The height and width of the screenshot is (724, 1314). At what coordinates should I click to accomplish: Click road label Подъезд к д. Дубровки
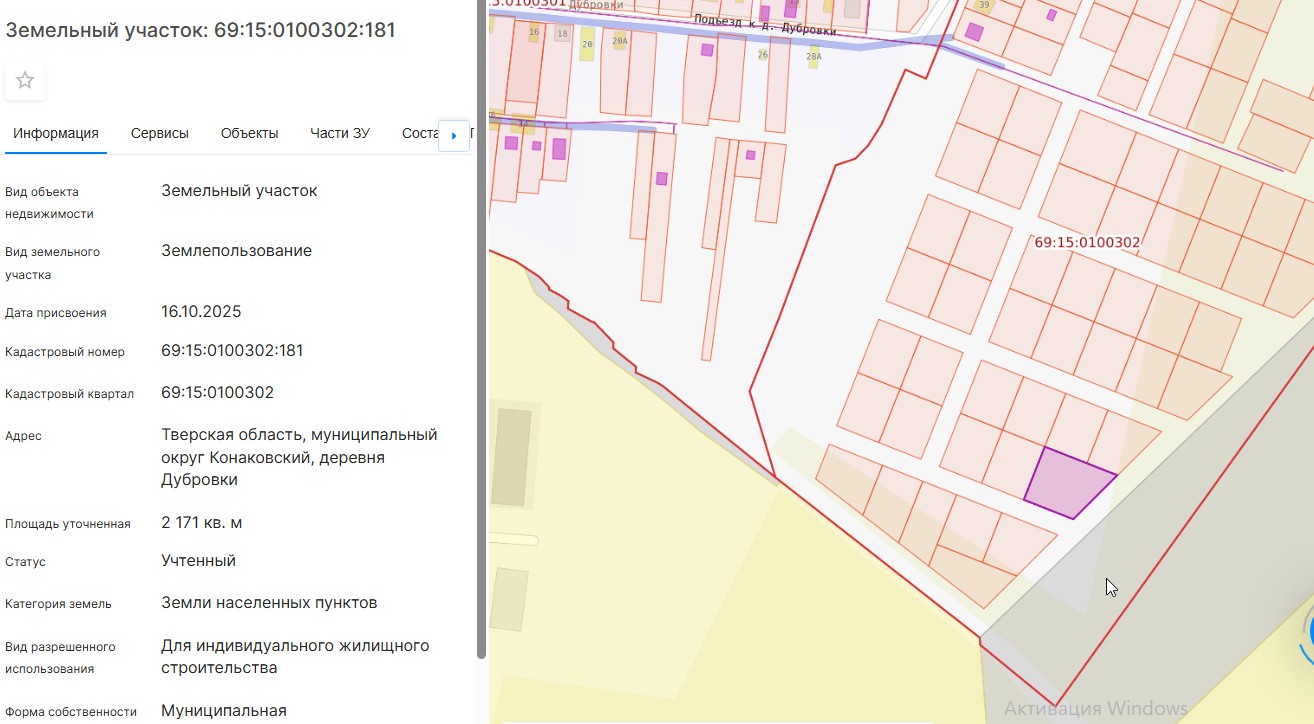pyautogui.click(x=764, y=24)
